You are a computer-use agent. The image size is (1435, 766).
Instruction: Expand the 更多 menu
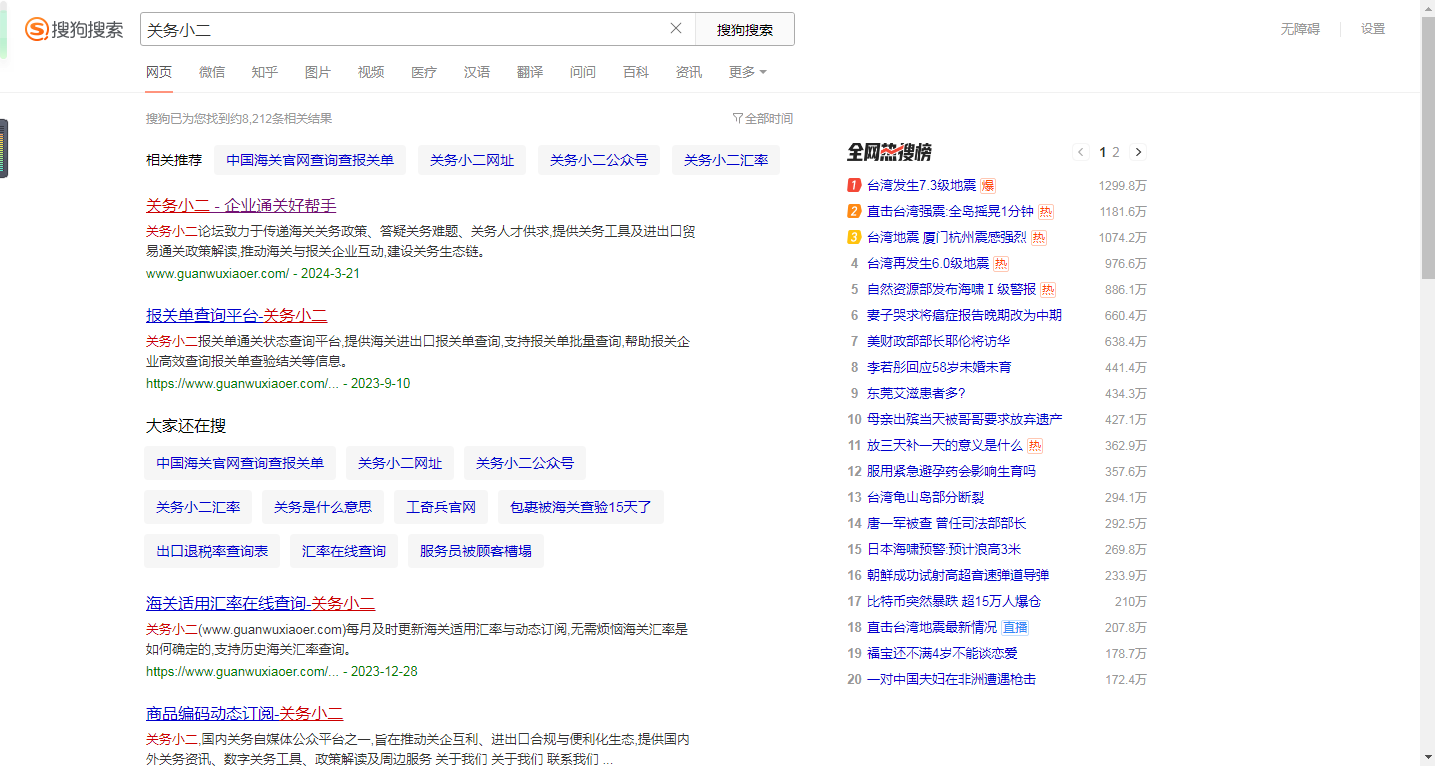(x=748, y=72)
